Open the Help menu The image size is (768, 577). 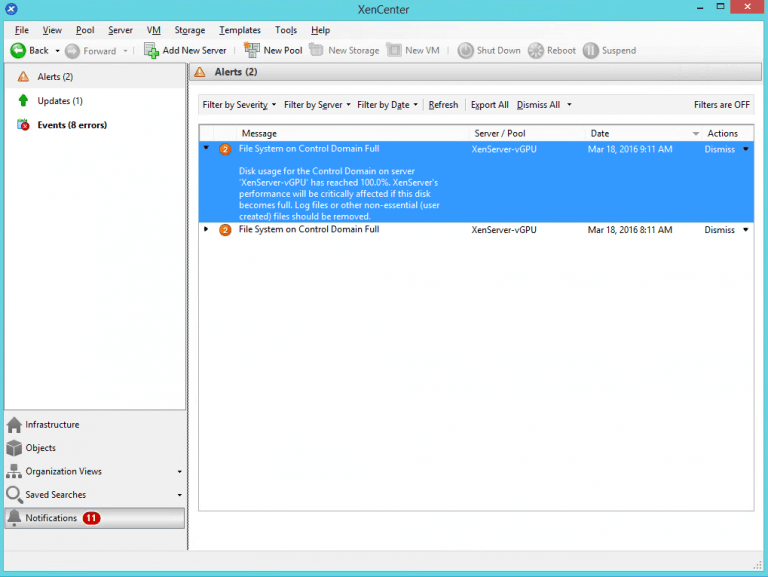click(320, 30)
